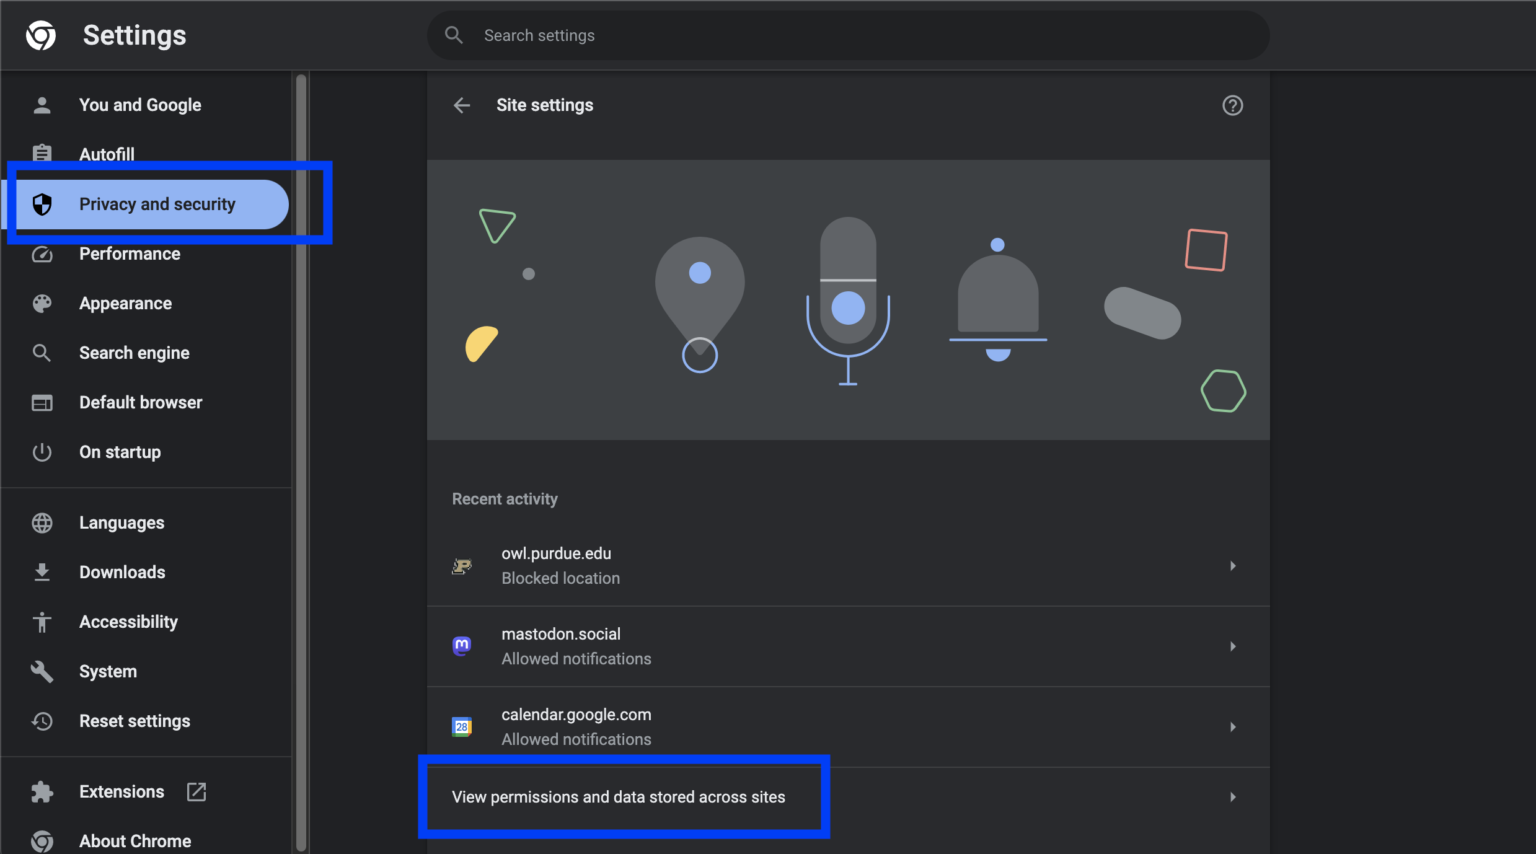Click the On startup power icon
This screenshot has width=1536, height=854.
42,452
